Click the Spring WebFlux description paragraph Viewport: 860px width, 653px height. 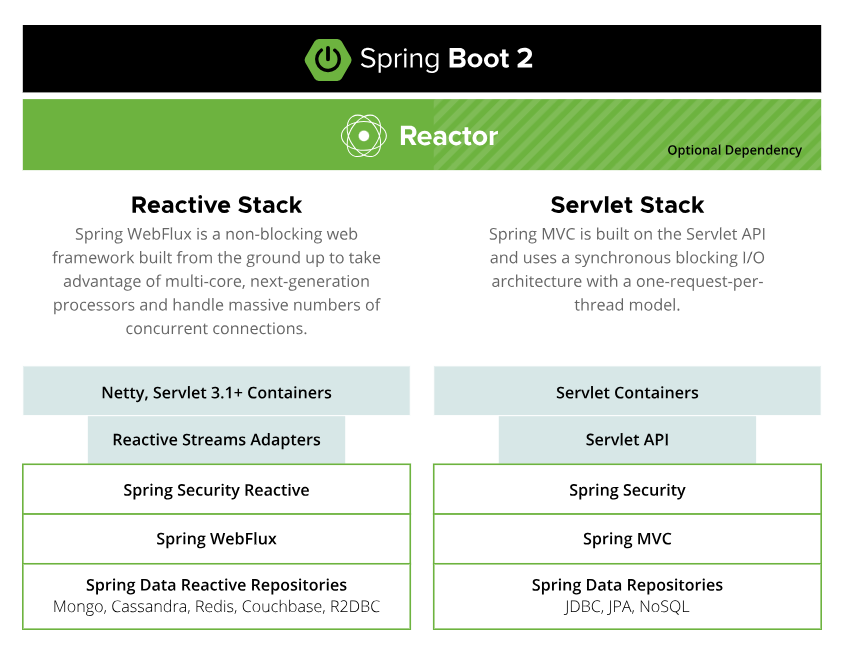click(x=216, y=281)
